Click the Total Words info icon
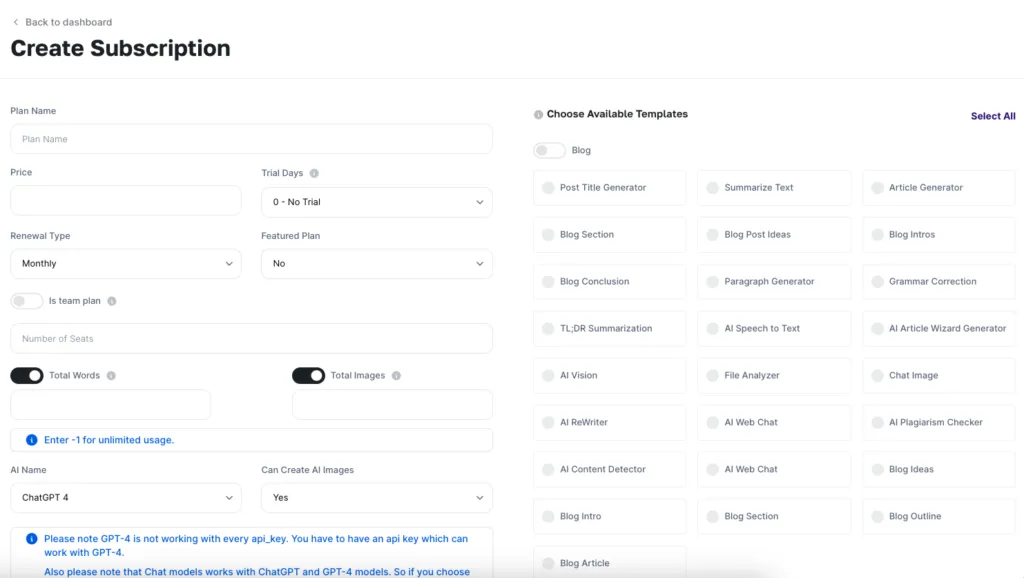This screenshot has width=1024, height=578. 111,376
